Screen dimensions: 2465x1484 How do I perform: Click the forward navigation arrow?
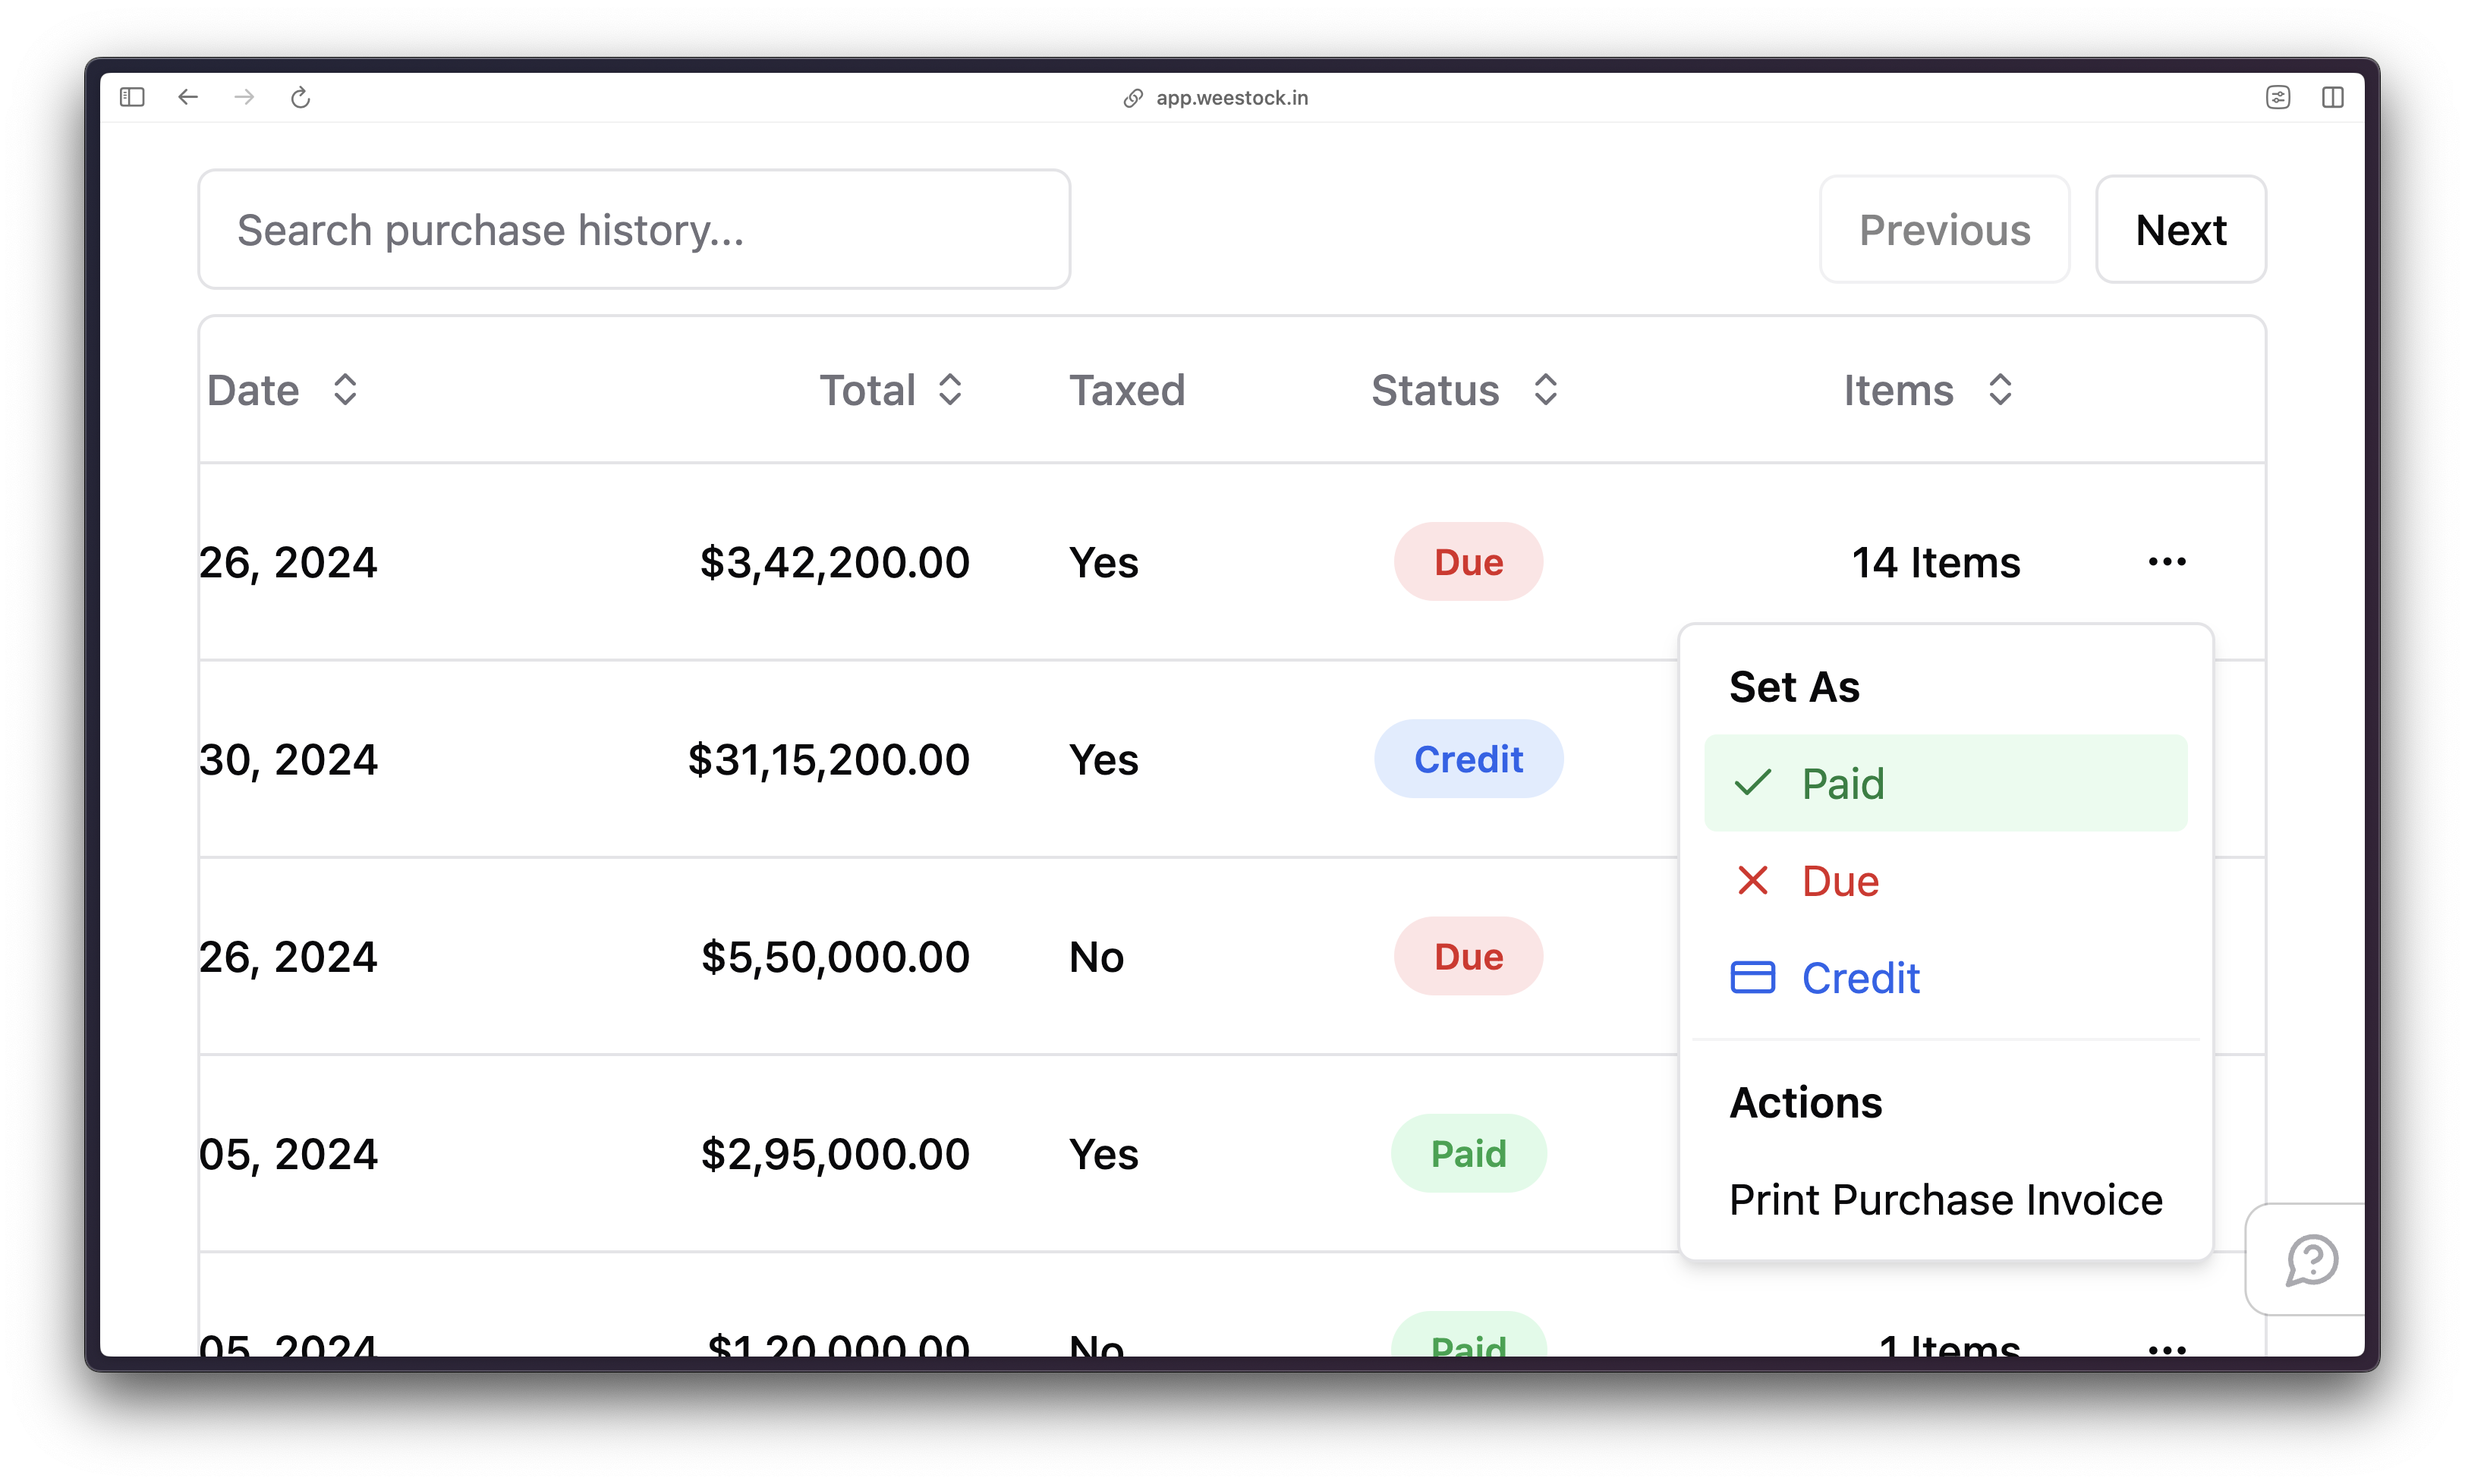point(244,97)
